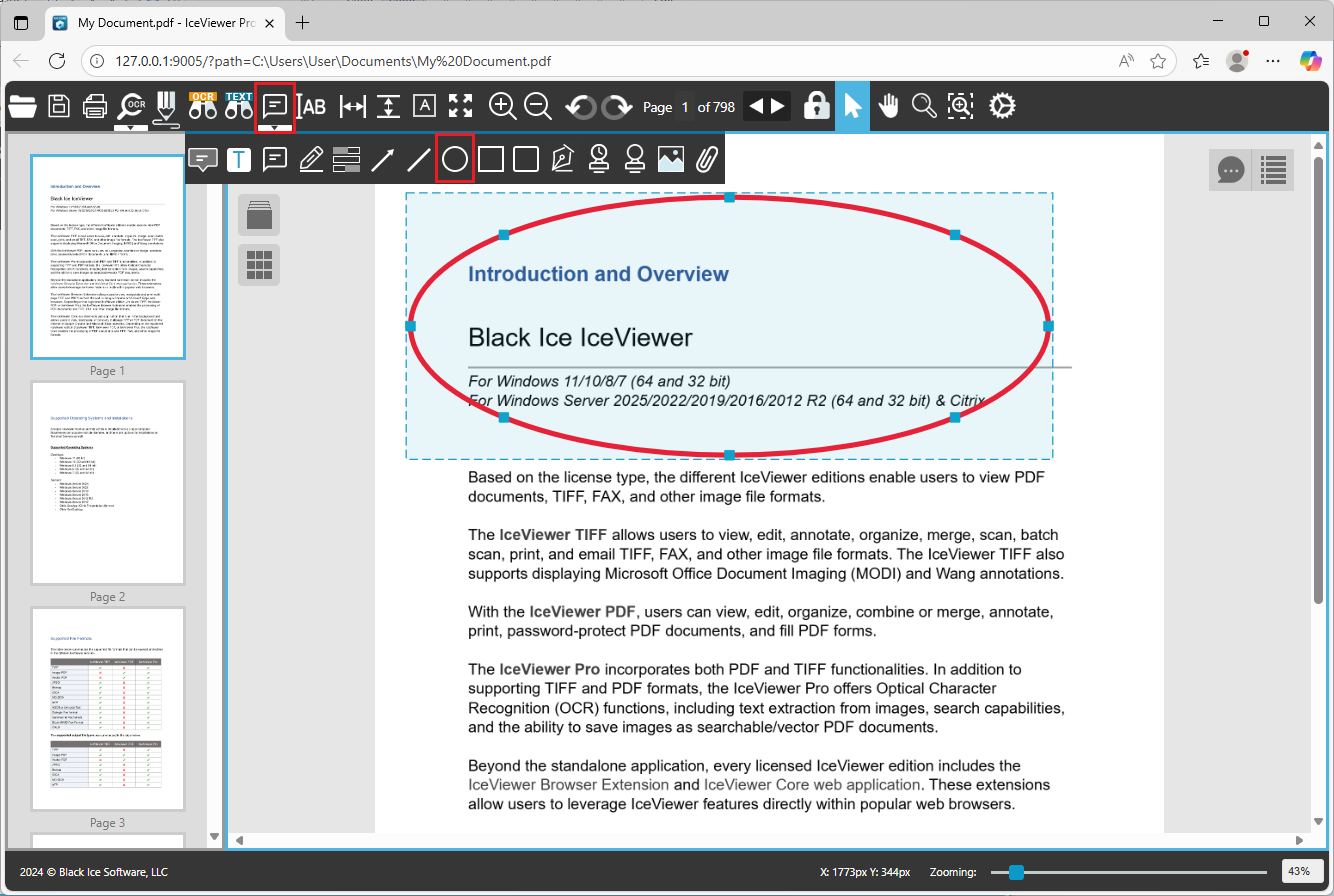
Task: Open the comments bubble panel
Action: [x=1230, y=170]
